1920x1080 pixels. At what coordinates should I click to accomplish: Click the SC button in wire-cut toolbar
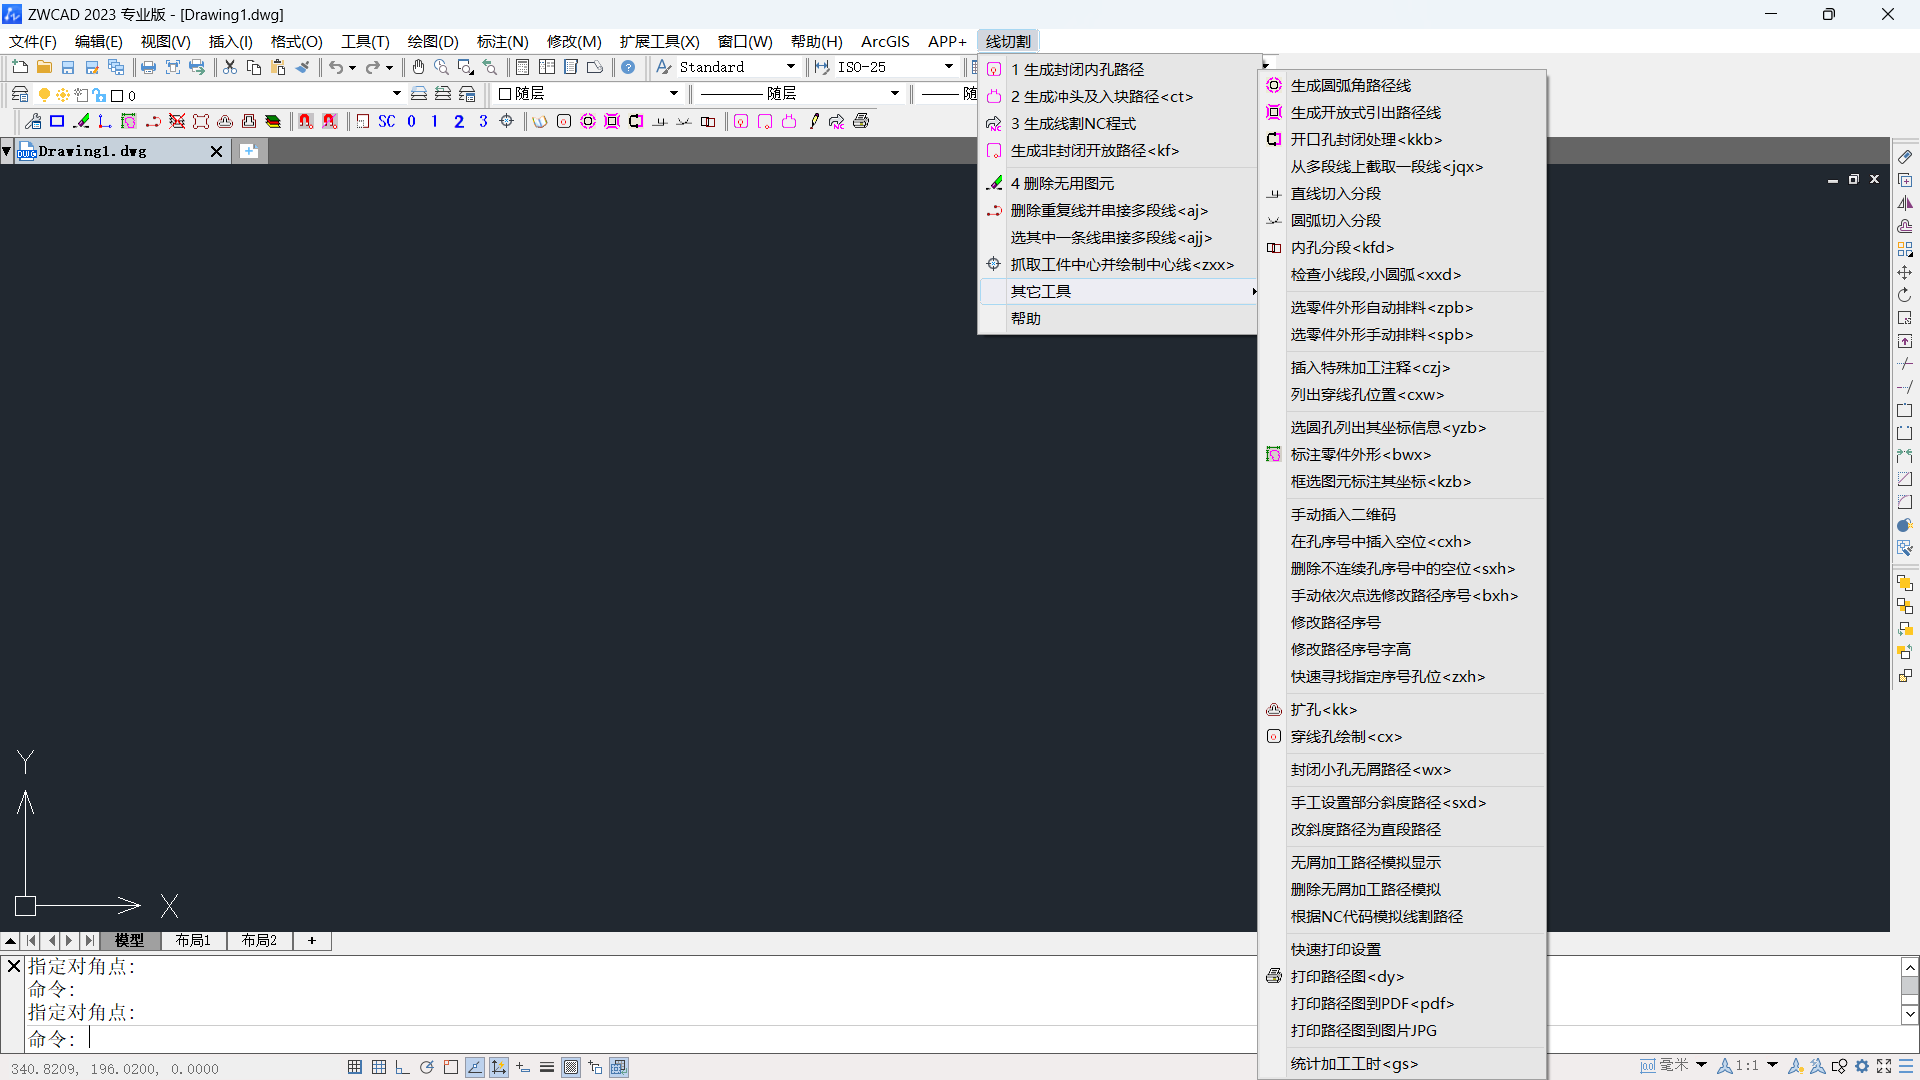[387, 121]
